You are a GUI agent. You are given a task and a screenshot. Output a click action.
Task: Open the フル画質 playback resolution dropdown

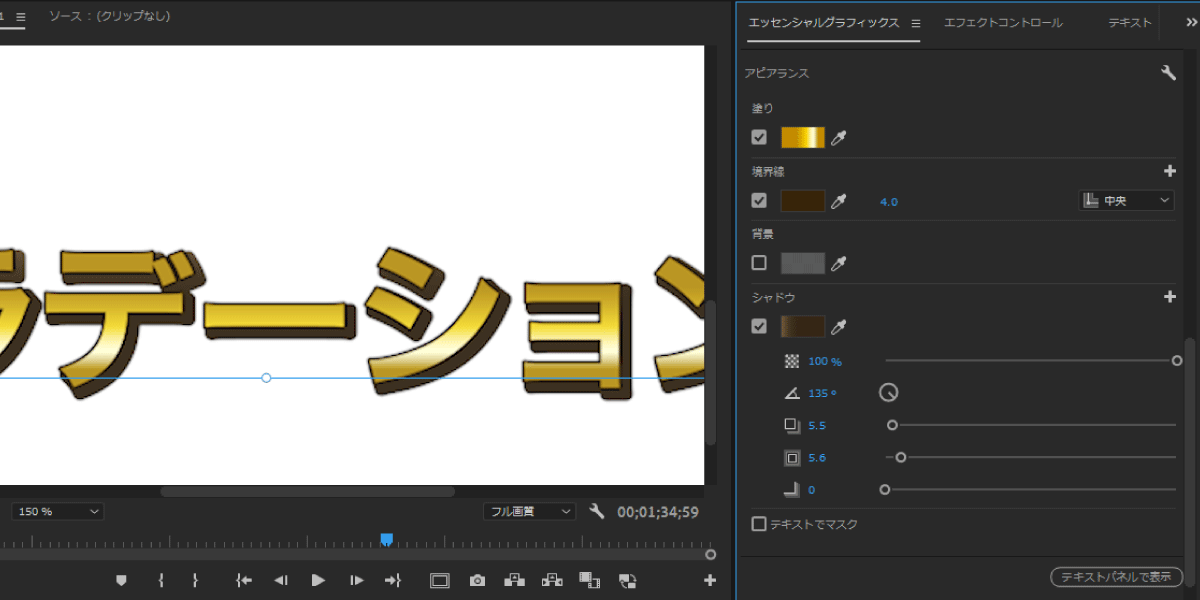coord(529,511)
